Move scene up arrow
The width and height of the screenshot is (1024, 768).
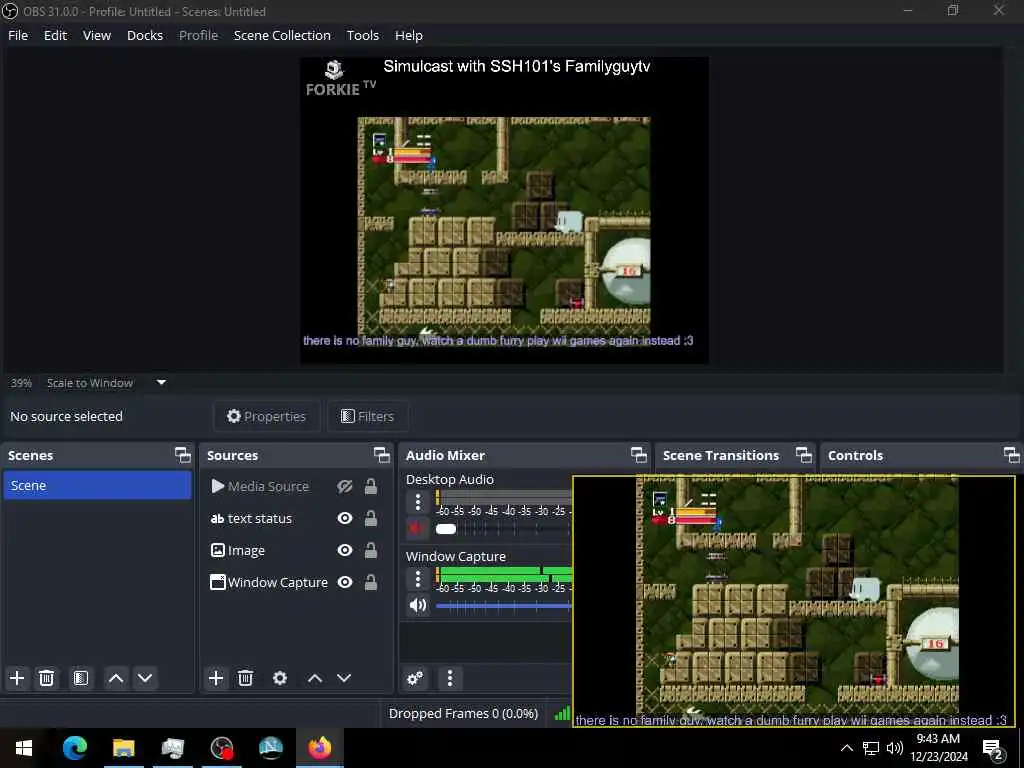click(x=116, y=678)
